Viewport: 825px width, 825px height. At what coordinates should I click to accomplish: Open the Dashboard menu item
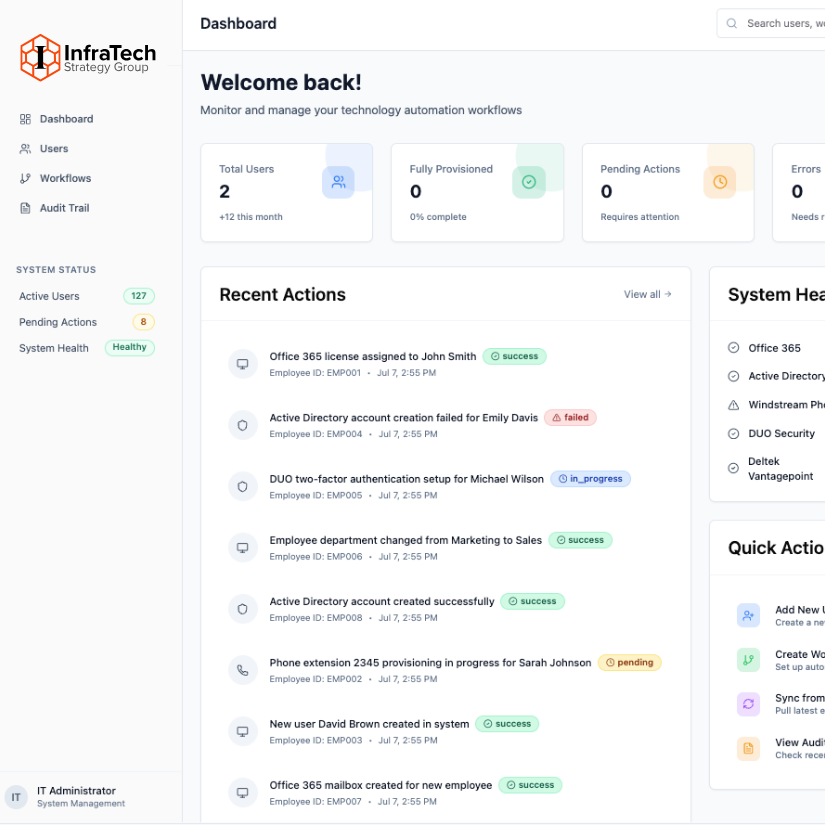pyautogui.click(x=66, y=119)
